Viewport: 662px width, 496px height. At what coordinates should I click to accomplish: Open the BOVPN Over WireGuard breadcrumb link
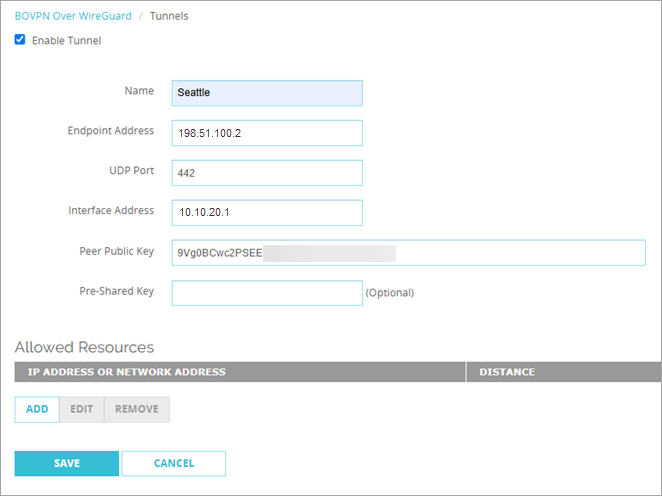tap(73, 16)
